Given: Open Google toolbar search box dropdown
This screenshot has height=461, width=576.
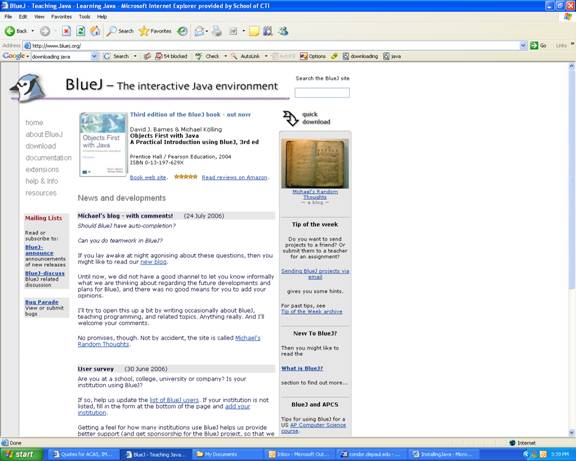Looking at the screenshot, I should click(x=94, y=56).
